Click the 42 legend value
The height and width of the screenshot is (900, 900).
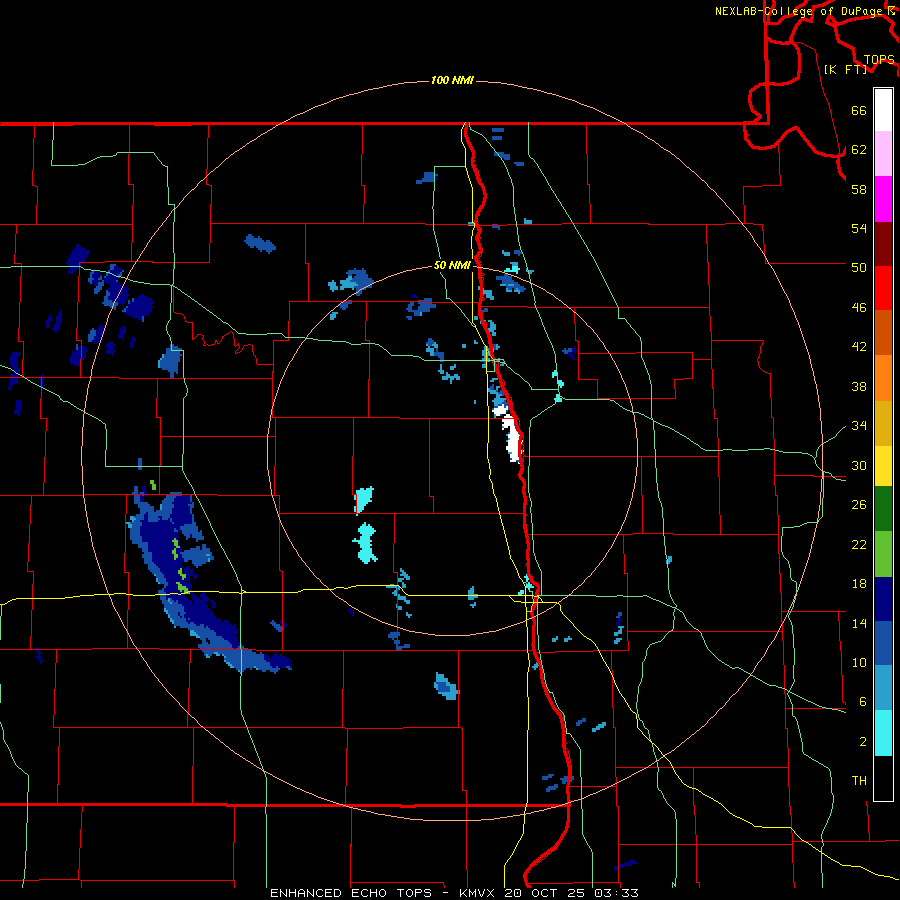pyautogui.click(x=859, y=346)
